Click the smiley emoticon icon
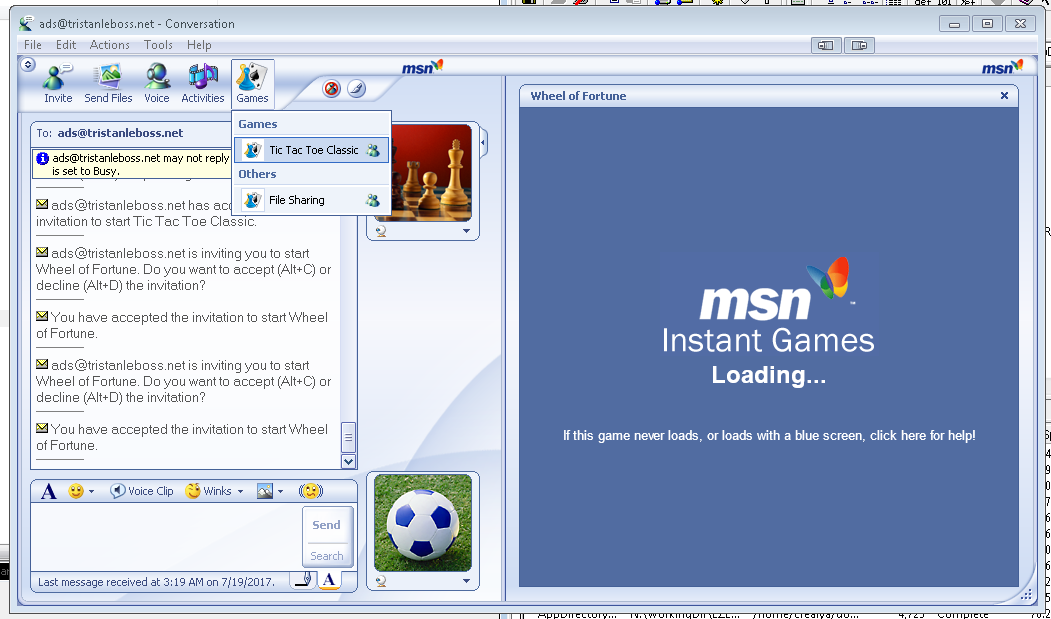1051x619 pixels. (x=76, y=492)
